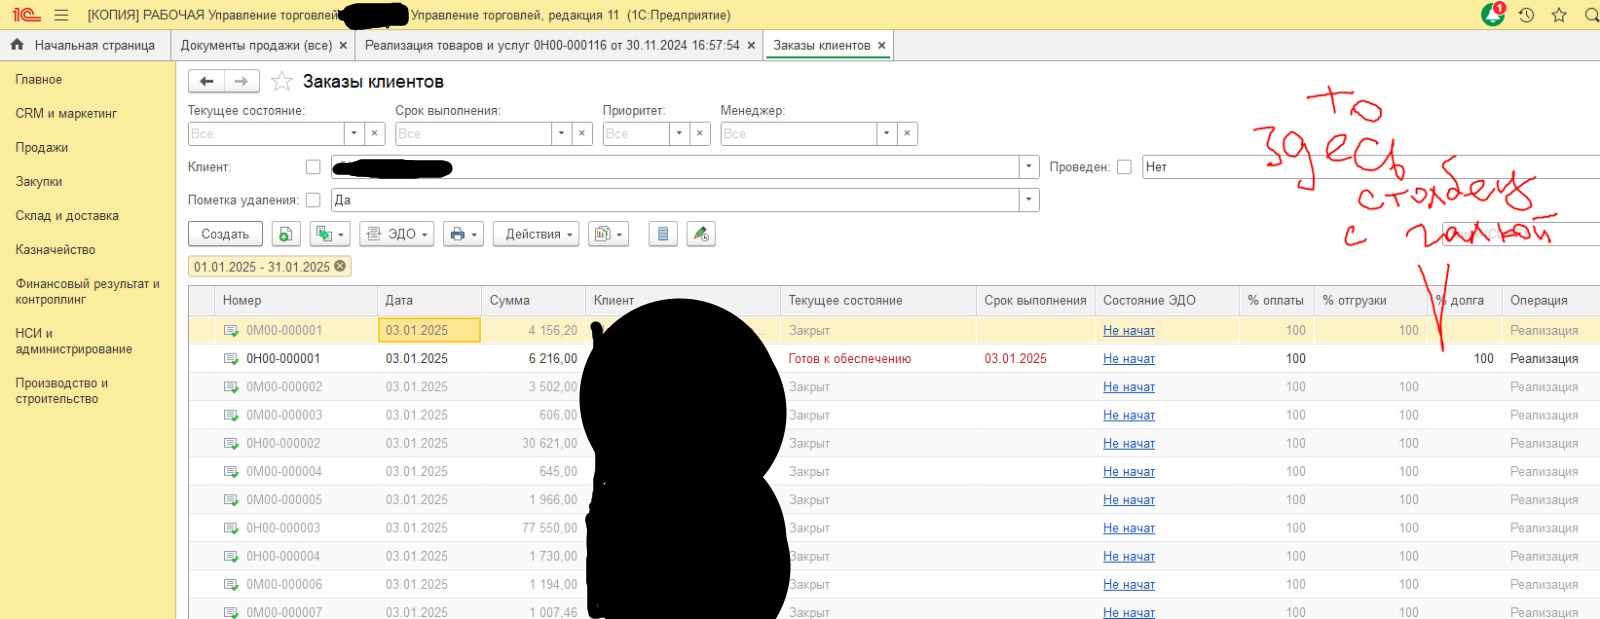Open the print icon menu

(462, 234)
